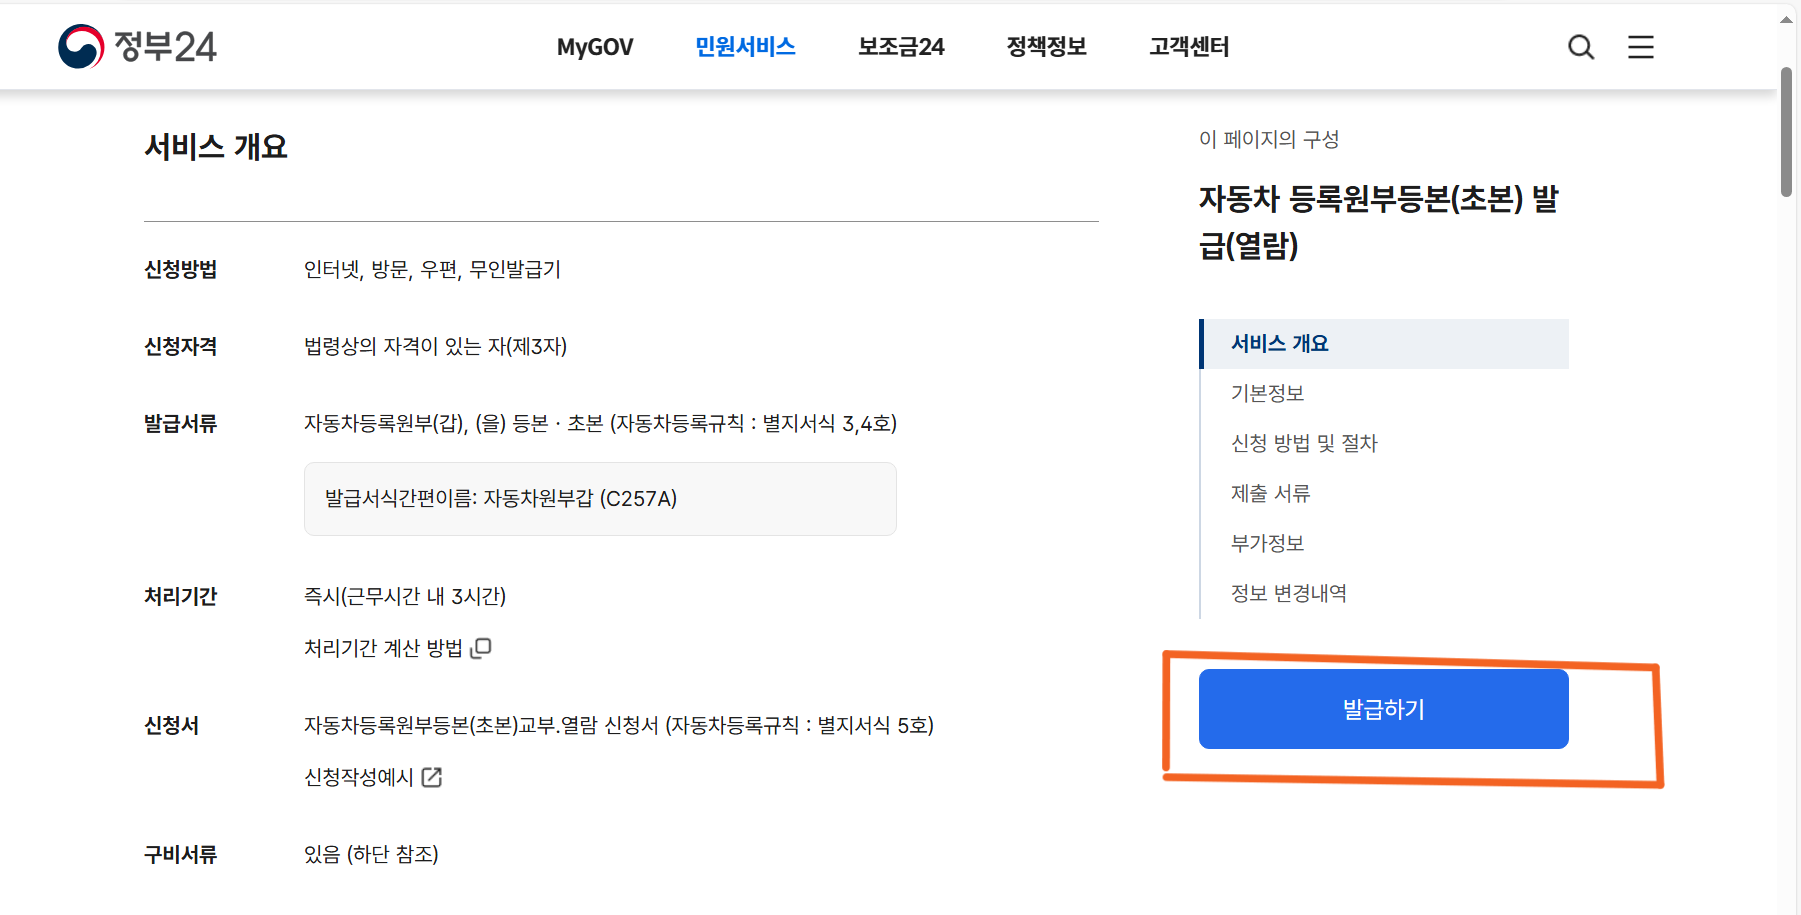Open the 고객센터 menu

[1189, 47]
